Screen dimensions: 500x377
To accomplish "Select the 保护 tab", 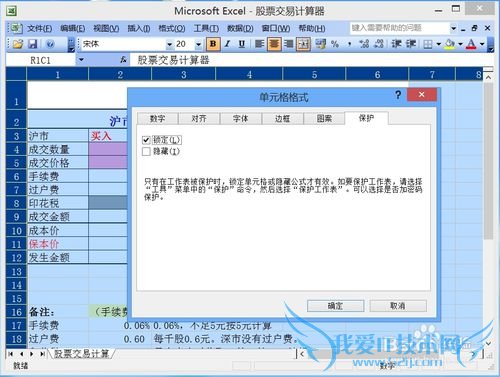I will pyautogui.click(x=366, y=118).
